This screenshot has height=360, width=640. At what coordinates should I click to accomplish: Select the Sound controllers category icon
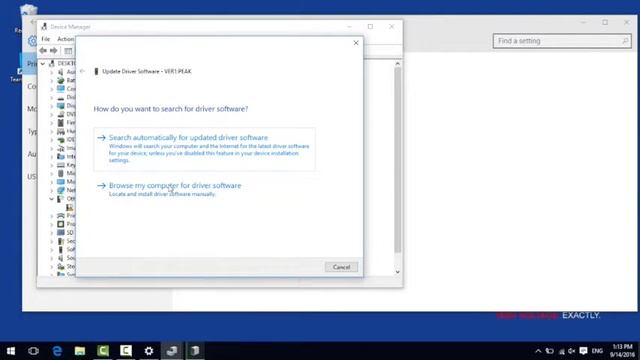click(x=61, y=258)
